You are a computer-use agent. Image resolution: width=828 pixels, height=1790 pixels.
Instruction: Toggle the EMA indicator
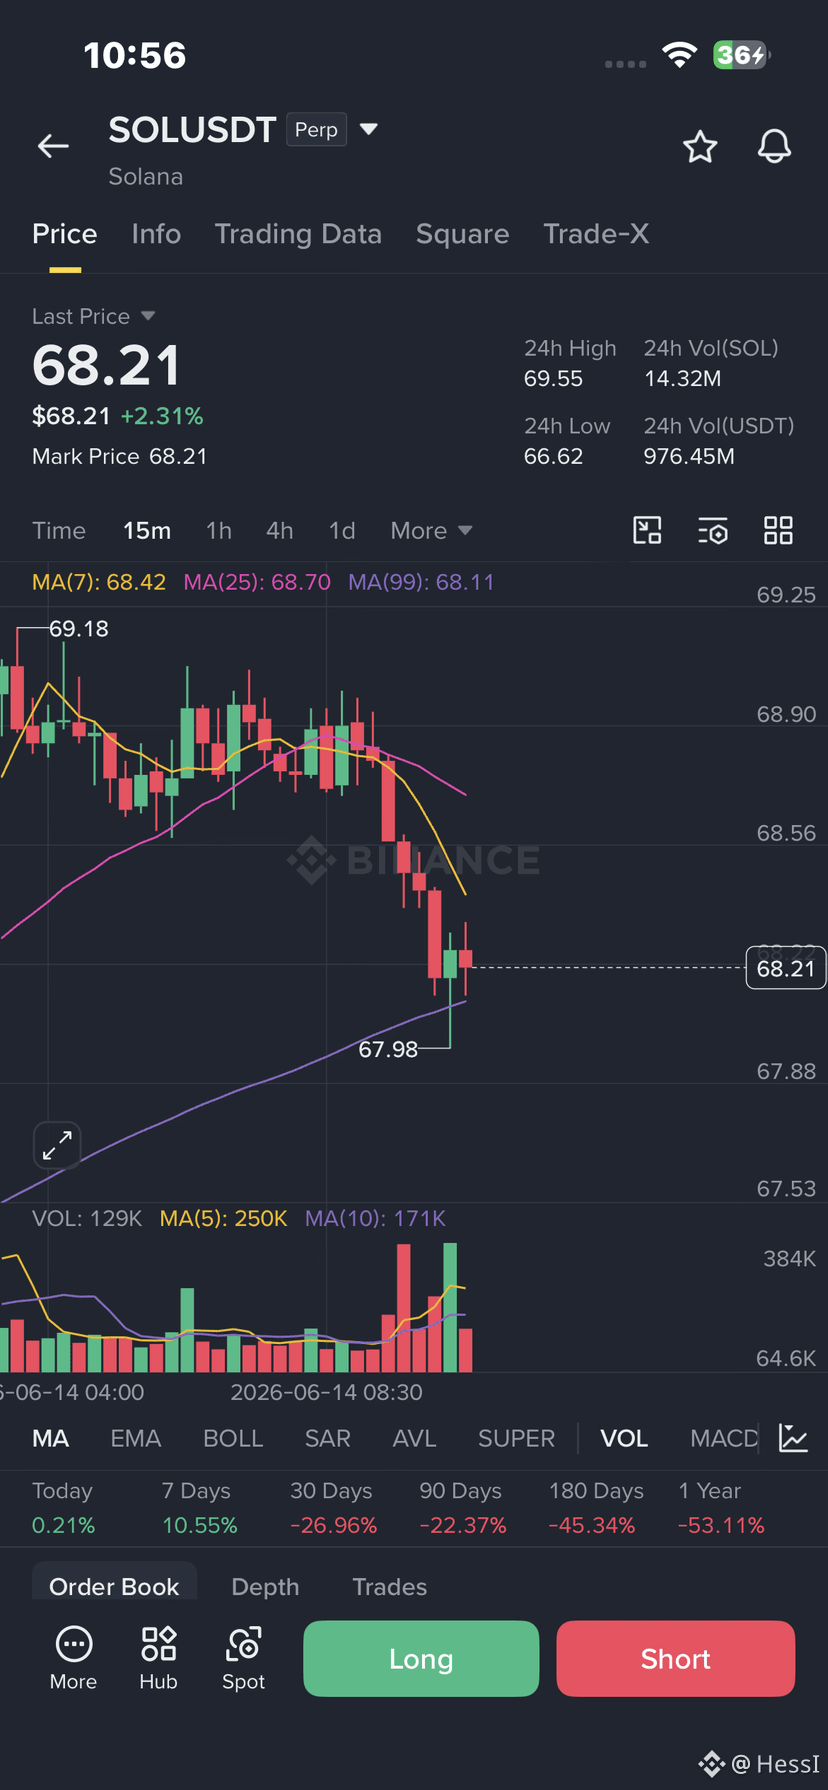tap(136, 1438)
